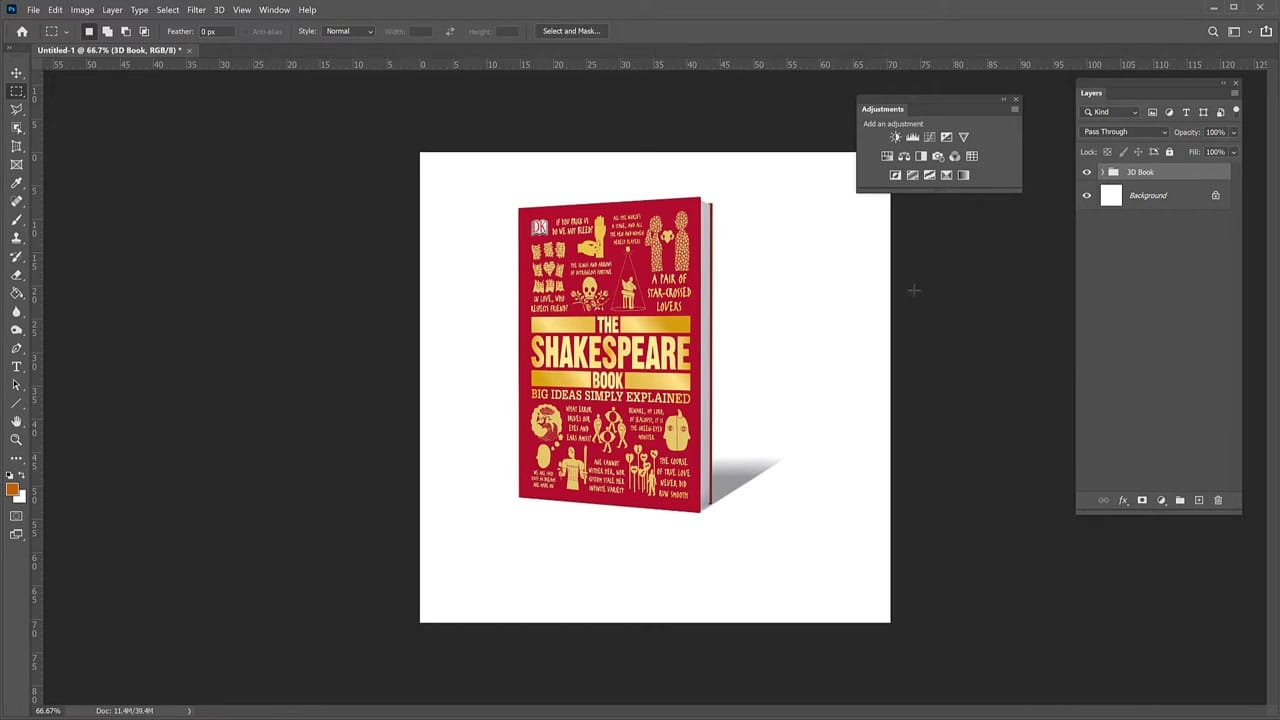Pick the Eyedropper tool
1280x720 pixels.
[16, 182]
